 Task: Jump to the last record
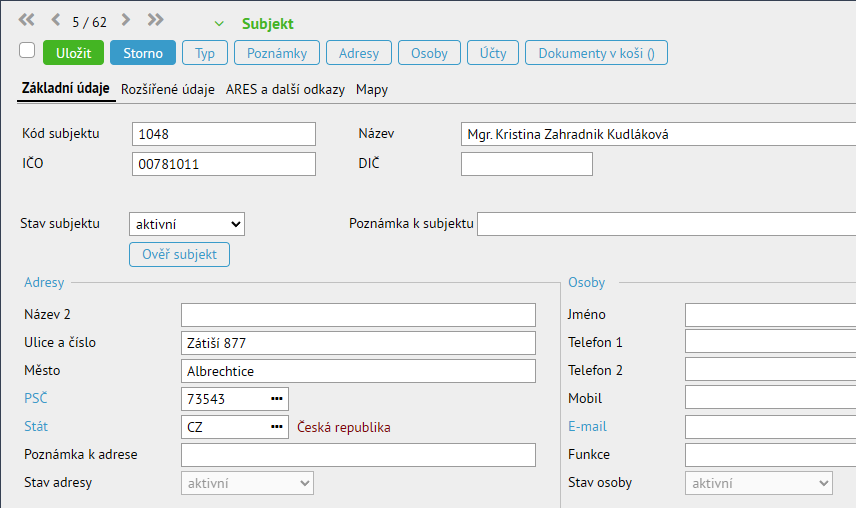click(155, 20)
